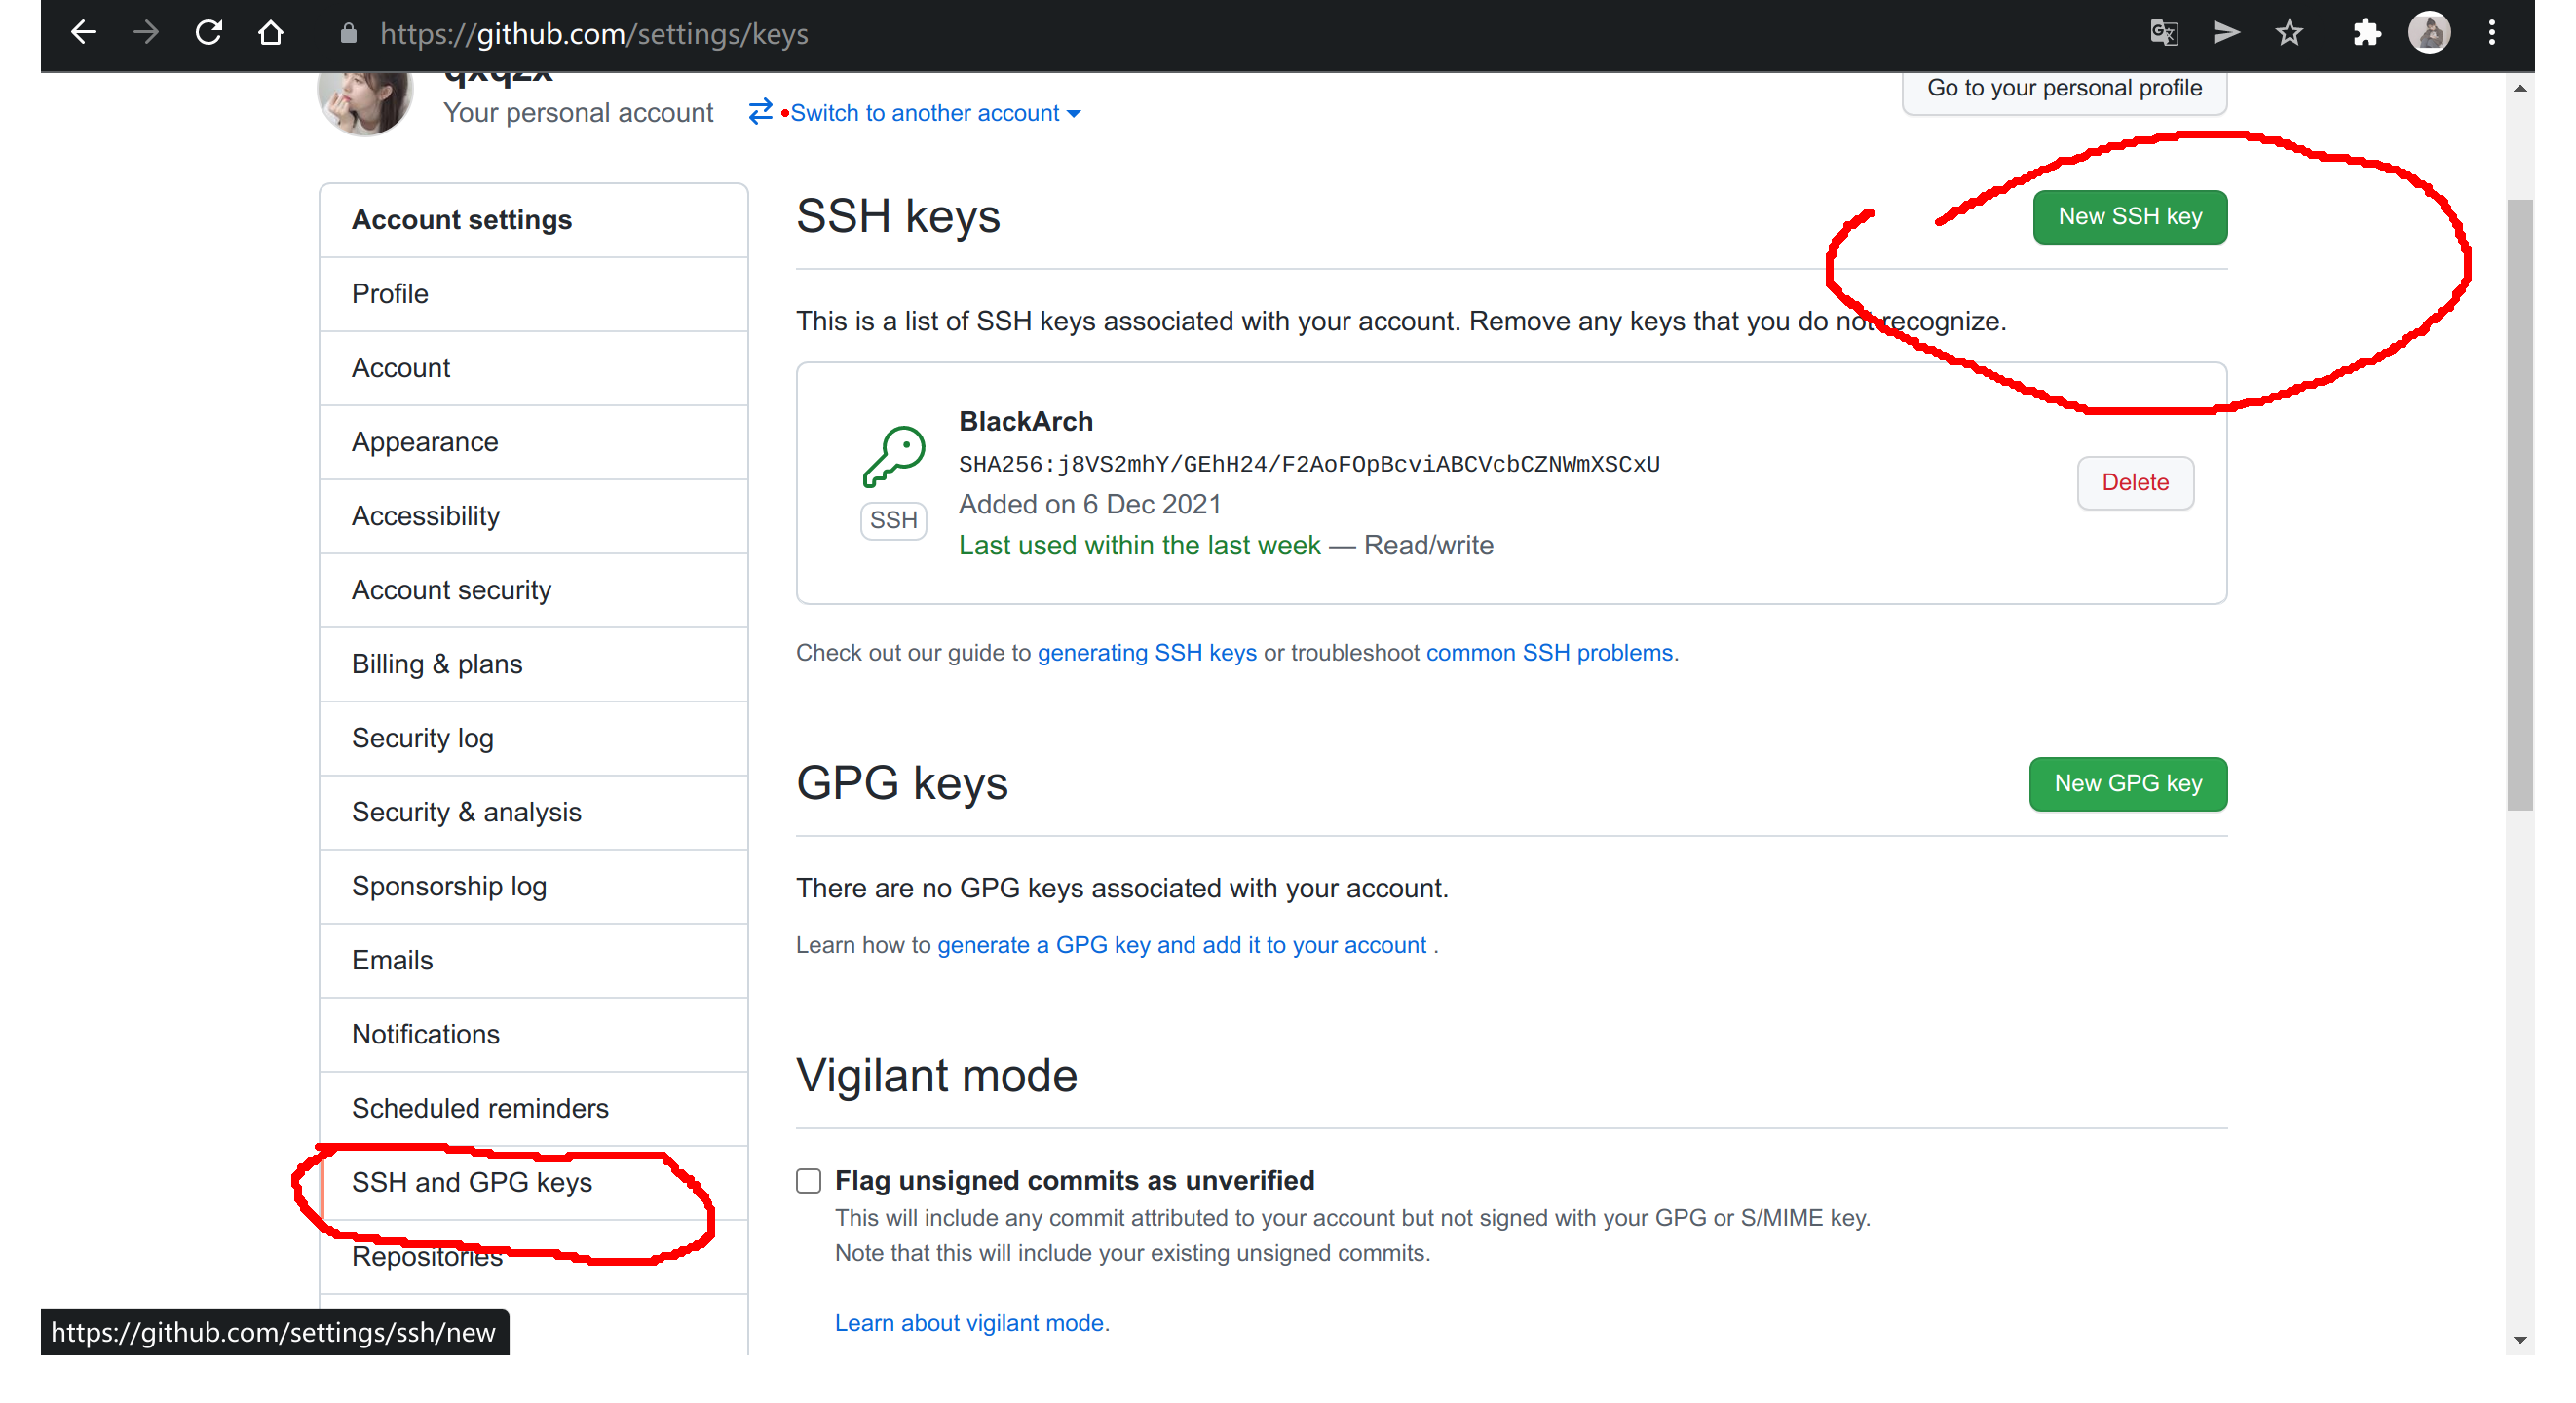
Task: Click the New SSH key button
Action: click(x=2129, y=216)
